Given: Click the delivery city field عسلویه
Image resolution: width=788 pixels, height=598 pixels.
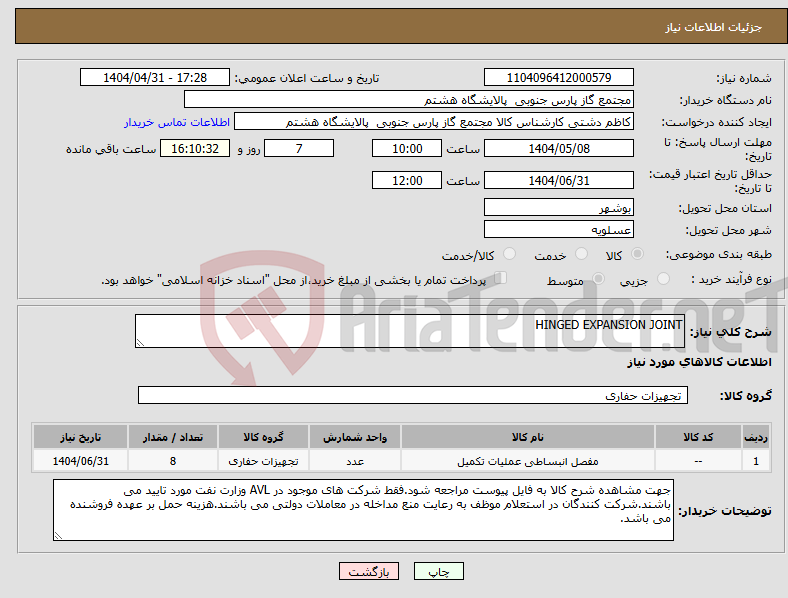Looking at the screenshot, I should pyautogui.click(x=558, y=229).
